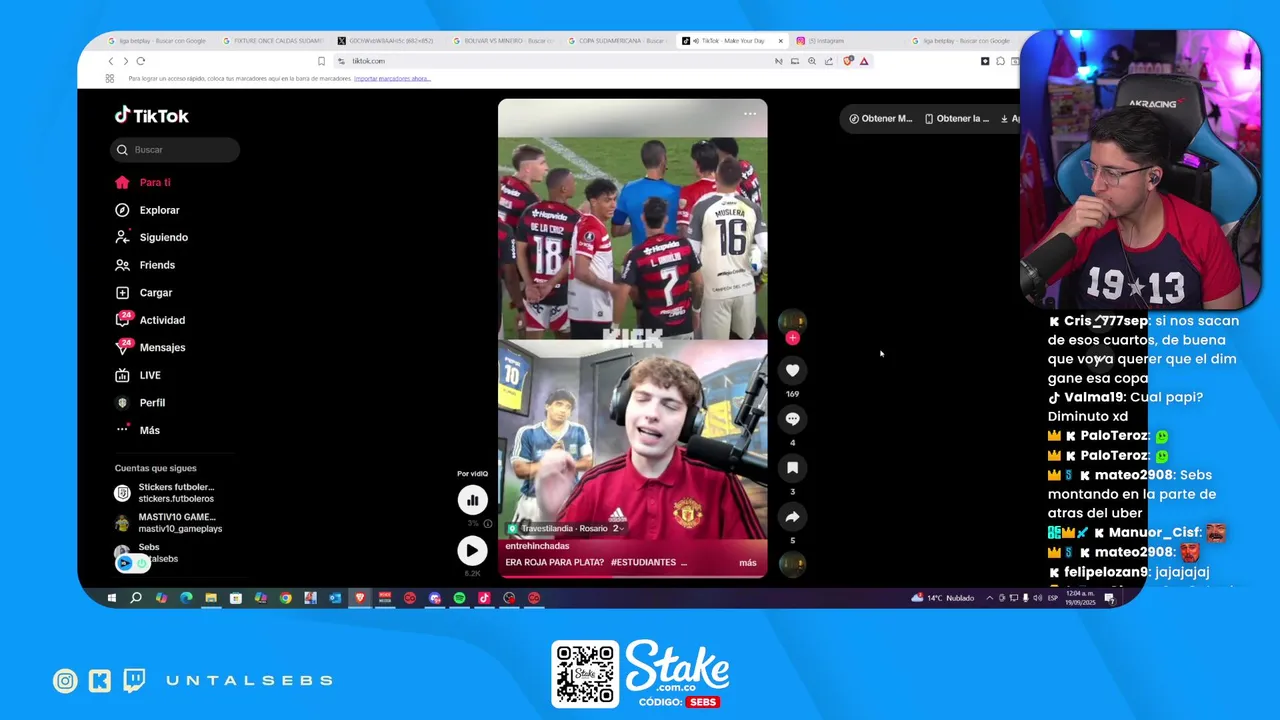1280x720 pixels.
Task: Open Brave Shields lion icon
Action: [848, 61]
